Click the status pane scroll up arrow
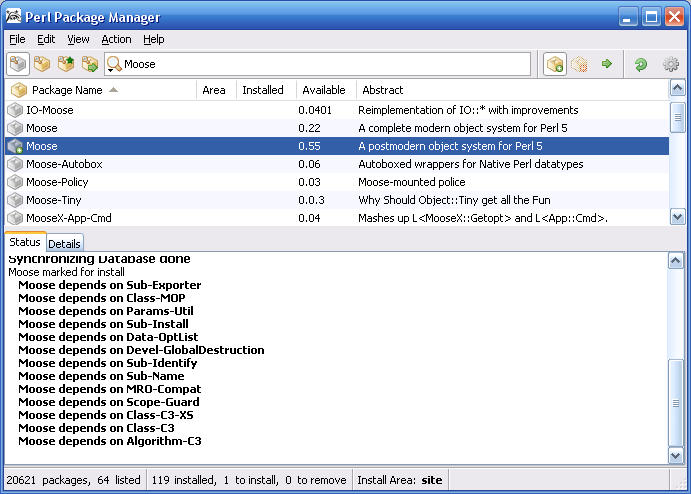The height and width of the screenshot is (494, 691). point(676,261)
